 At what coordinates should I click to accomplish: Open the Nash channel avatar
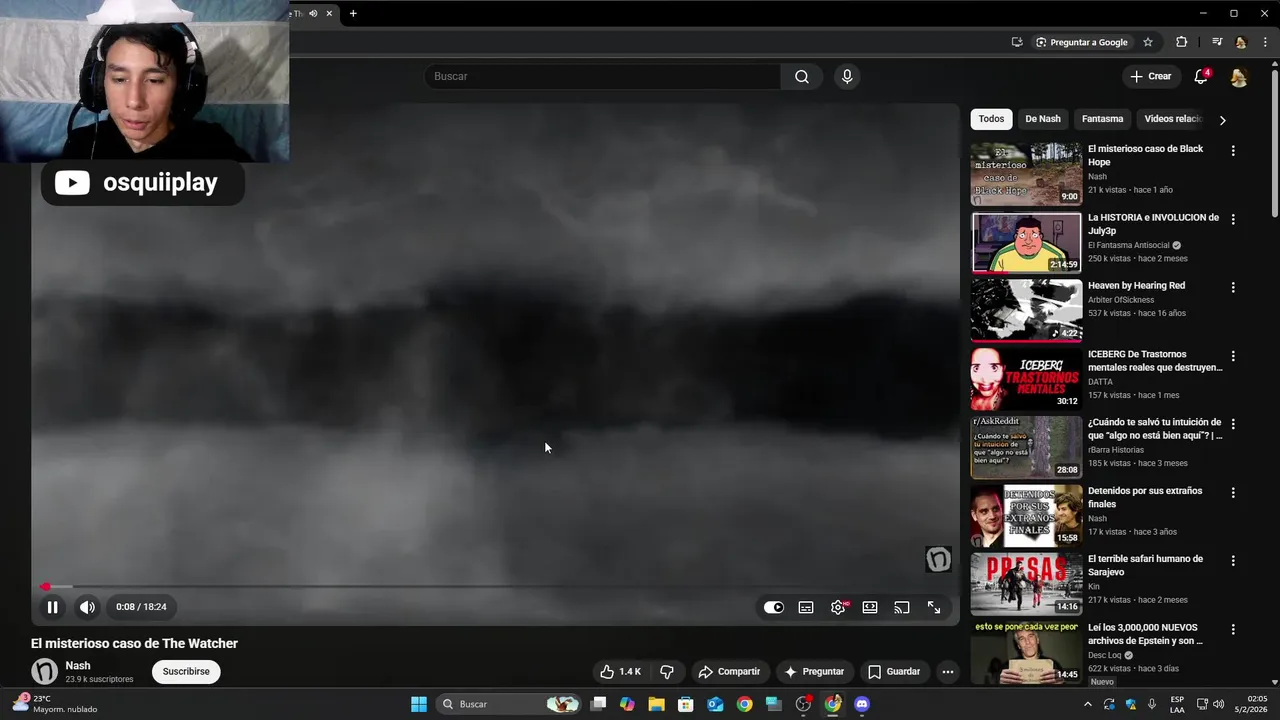click(45, 672)
